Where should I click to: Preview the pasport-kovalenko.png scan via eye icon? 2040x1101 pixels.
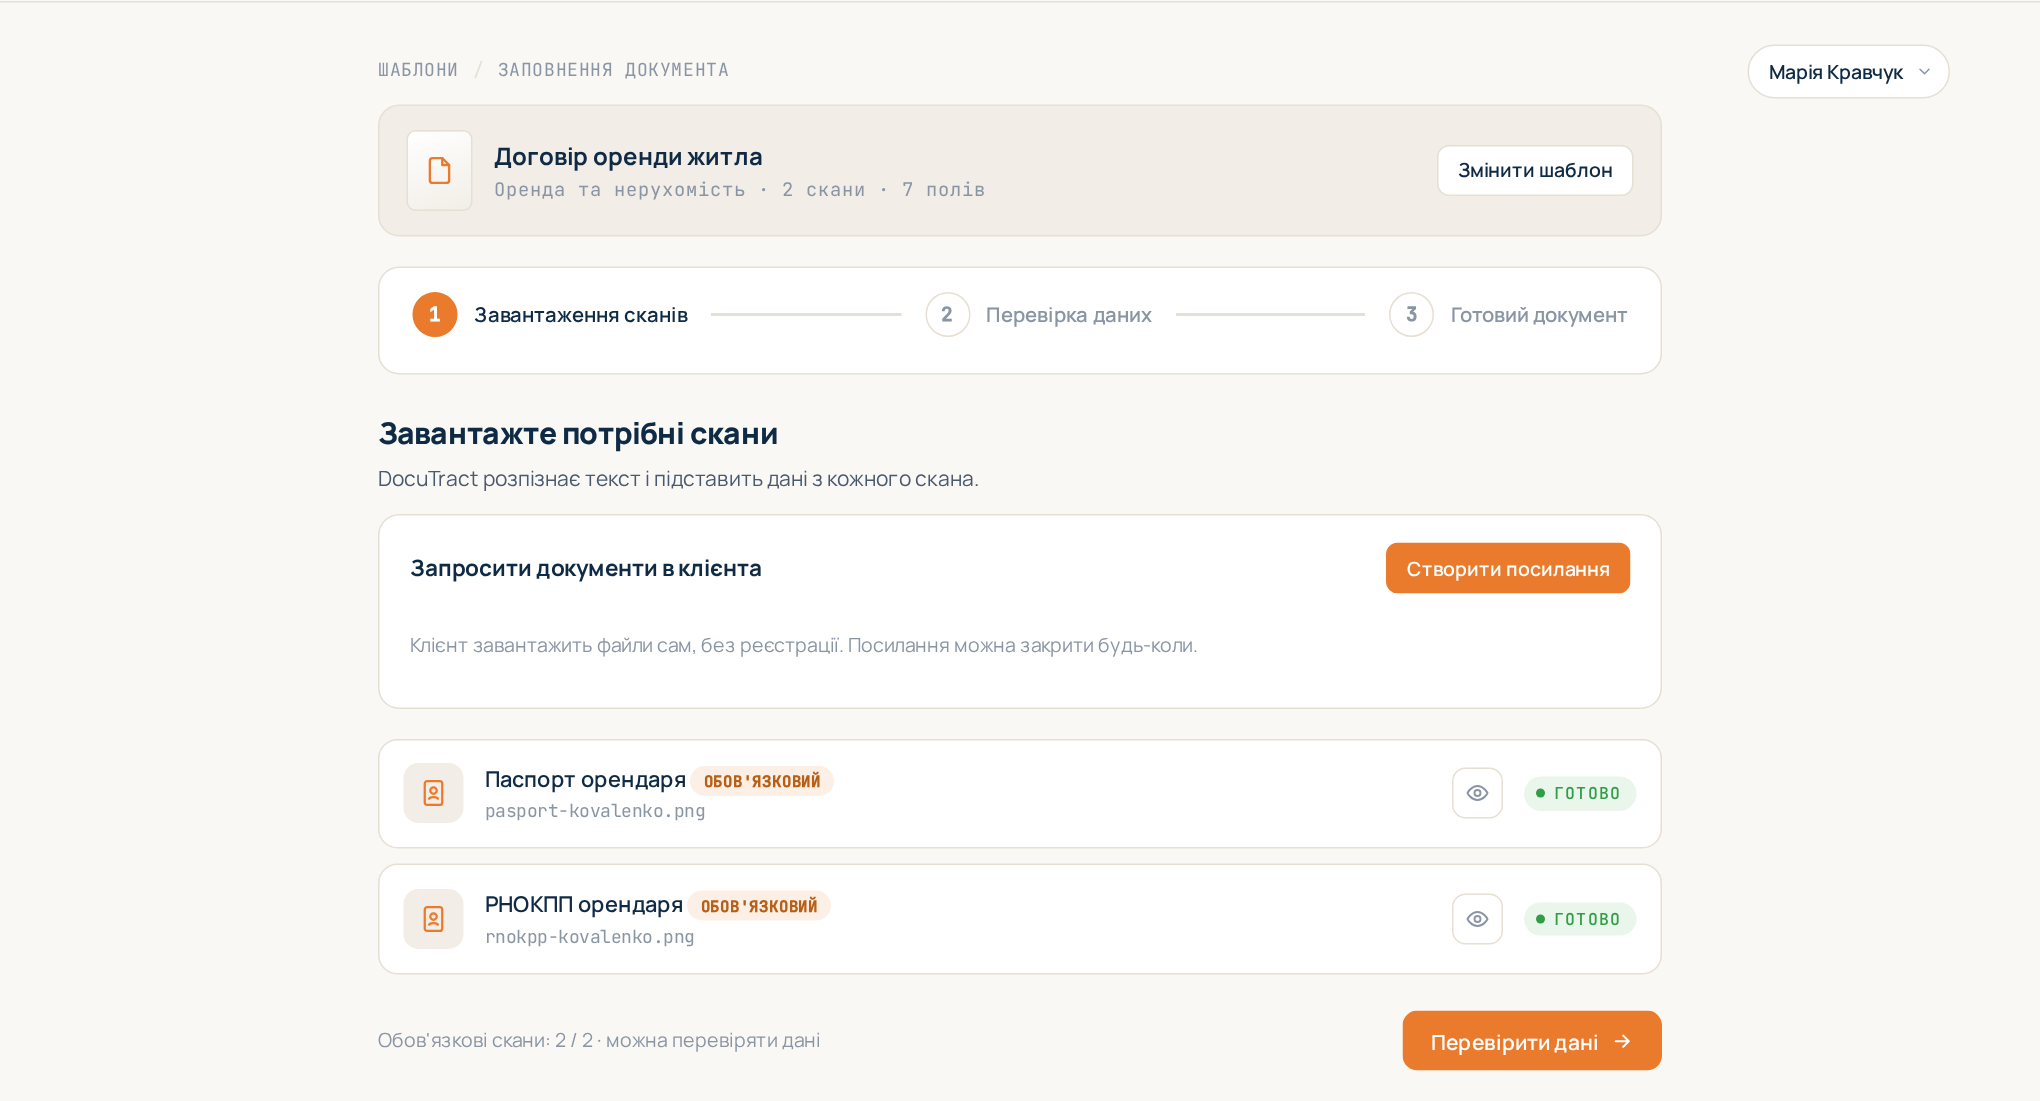[1477, 793]
